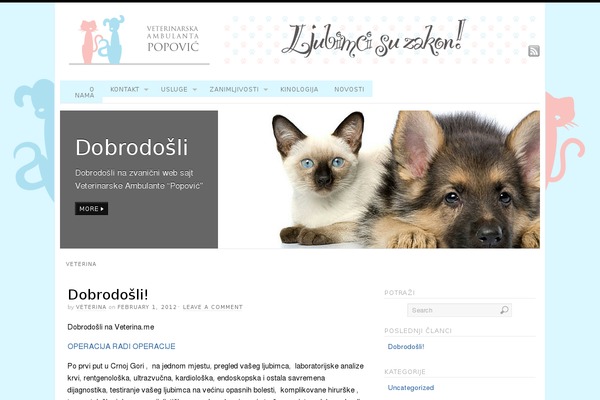Click the February 1, 2012 date link
This screenshot has height=400, width=600.
point(147,307)
